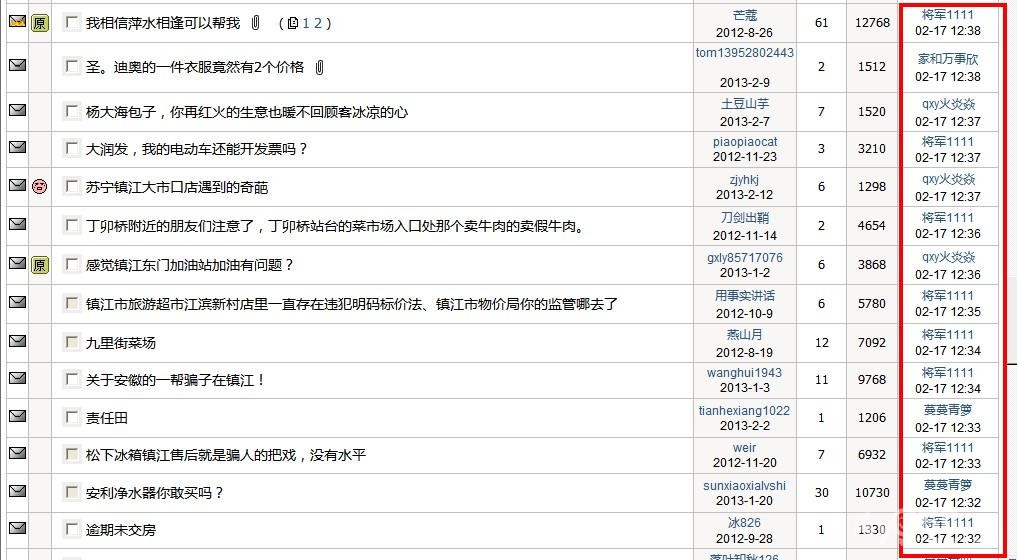The image size is (1017, 560).
Task: Click paperclip icon on 迪奥的一件衣服 thread
Action: coord(319,67)
